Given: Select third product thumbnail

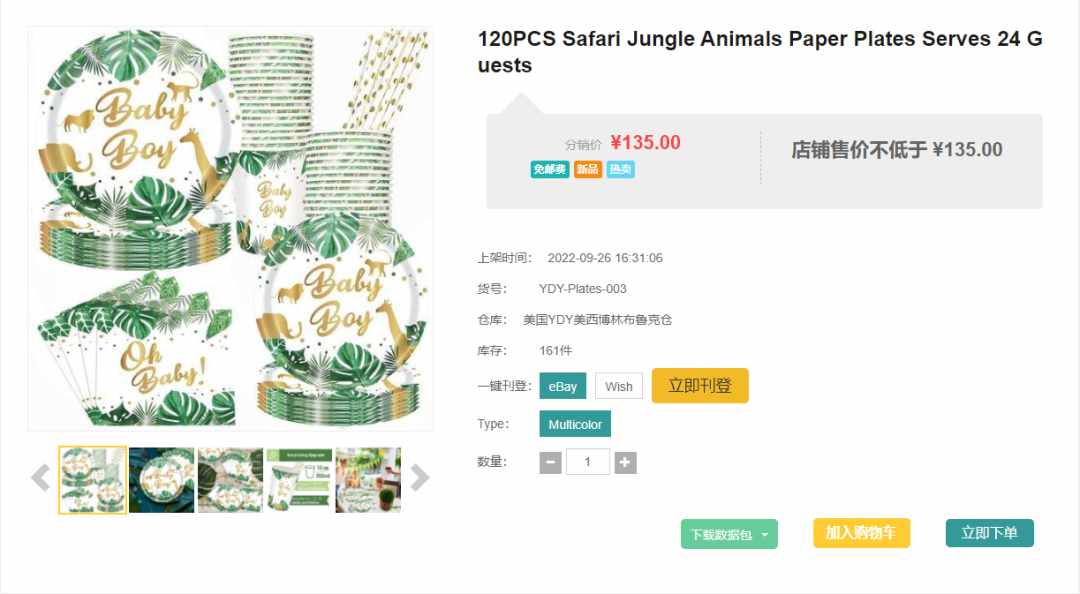Looking at the screenshot, I should point(230,480).
